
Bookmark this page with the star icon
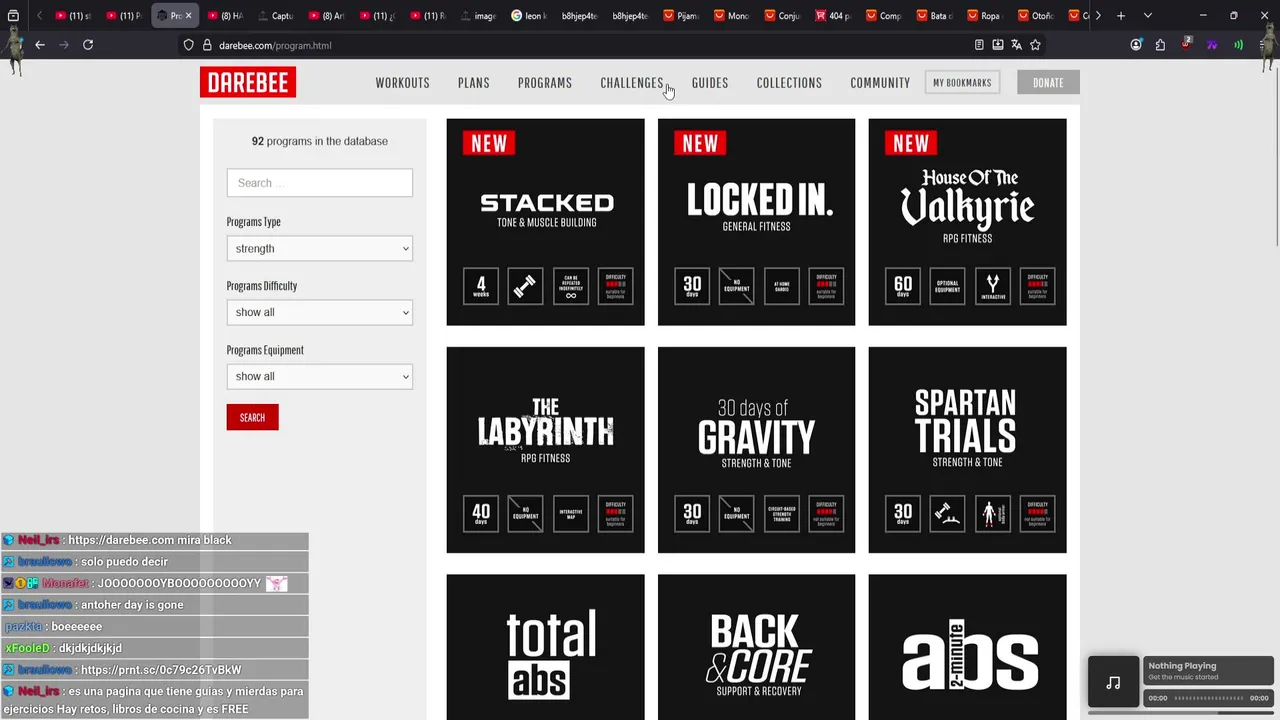[1035, 45]
